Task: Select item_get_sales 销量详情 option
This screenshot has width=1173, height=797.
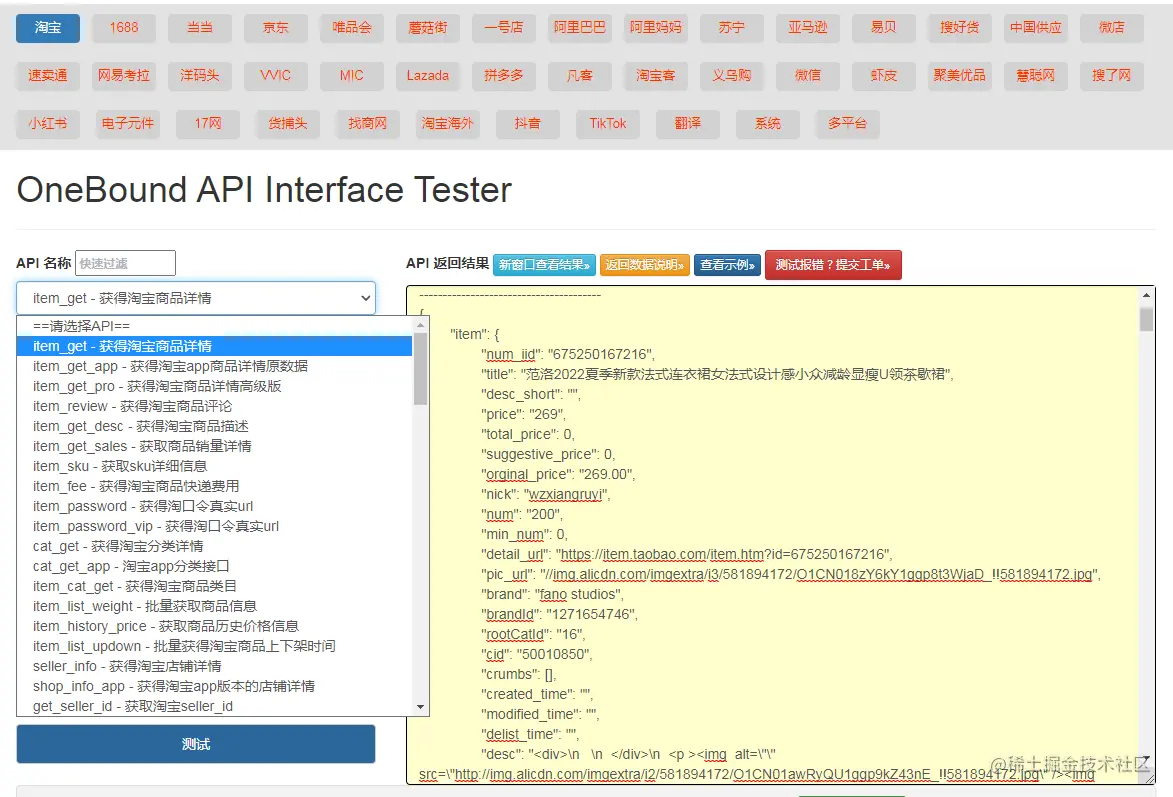Action: click(x=214, y=446)
